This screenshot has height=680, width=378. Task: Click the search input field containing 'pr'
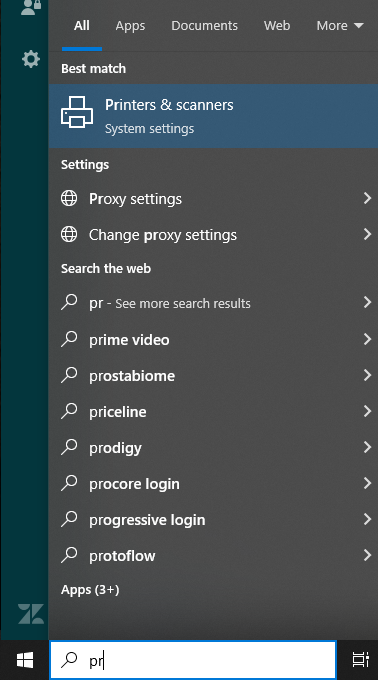point(193,660)
